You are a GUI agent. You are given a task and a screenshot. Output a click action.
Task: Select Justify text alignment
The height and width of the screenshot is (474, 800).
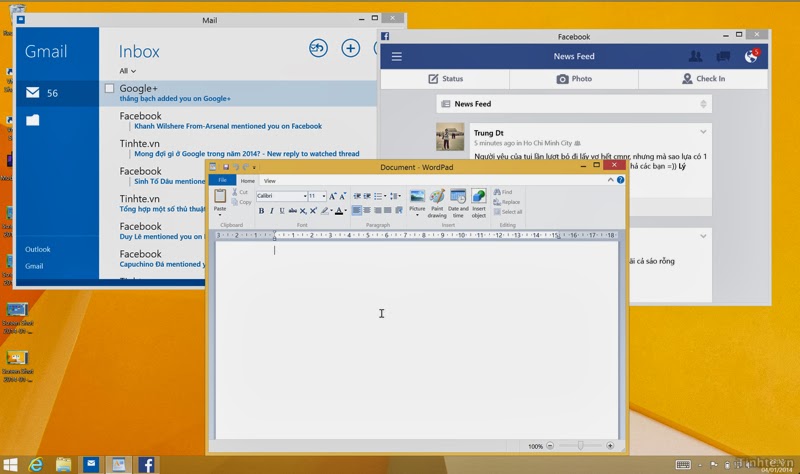[388, 210]
